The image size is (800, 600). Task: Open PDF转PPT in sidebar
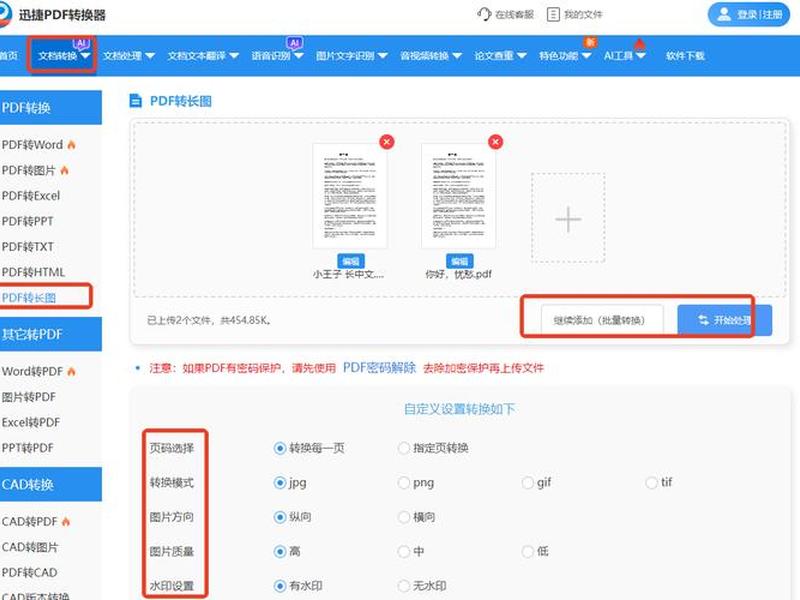click(27, 221)
